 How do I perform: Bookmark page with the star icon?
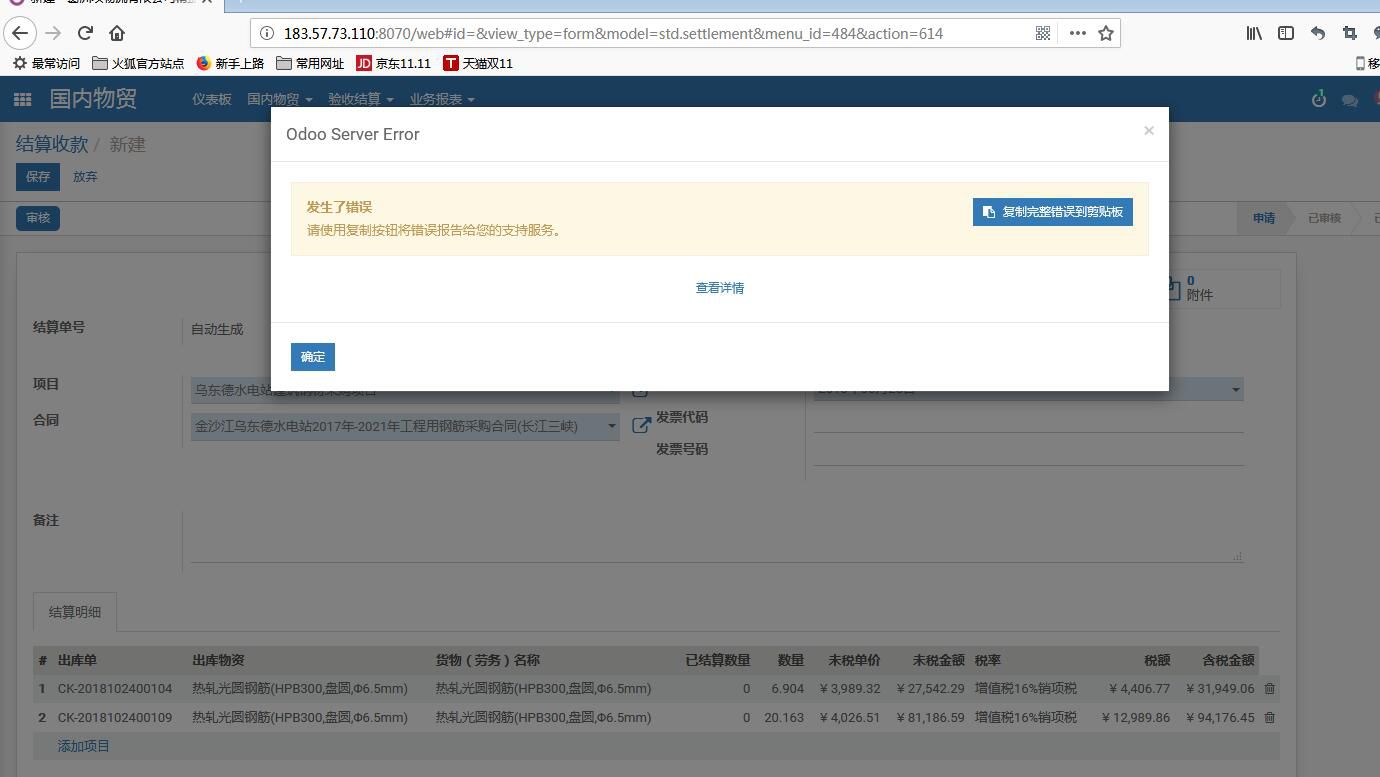pos(1106,33)
